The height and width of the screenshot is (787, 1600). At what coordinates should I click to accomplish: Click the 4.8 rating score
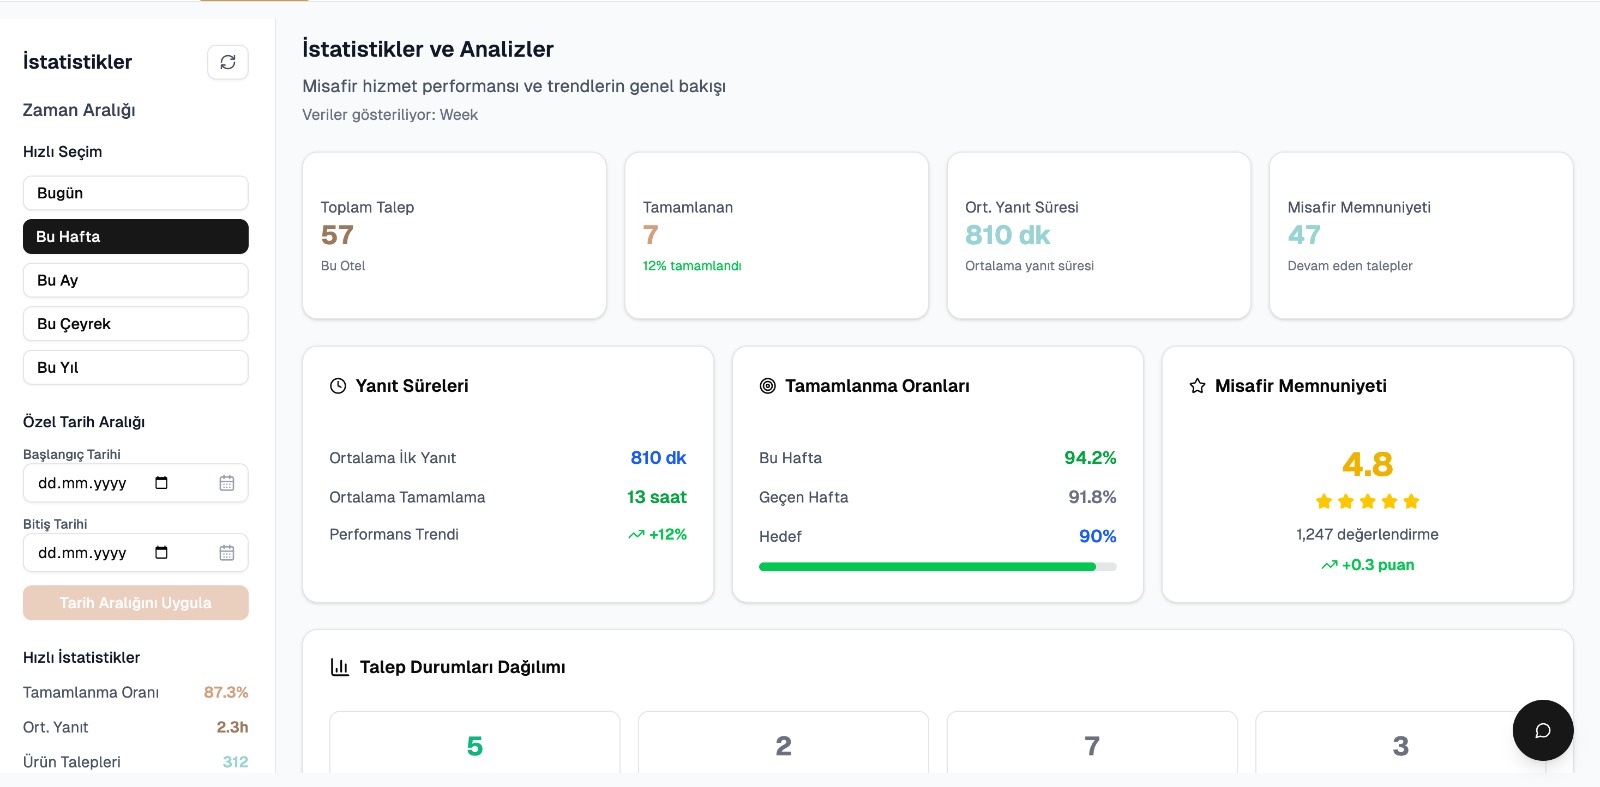coord(1367,464)
